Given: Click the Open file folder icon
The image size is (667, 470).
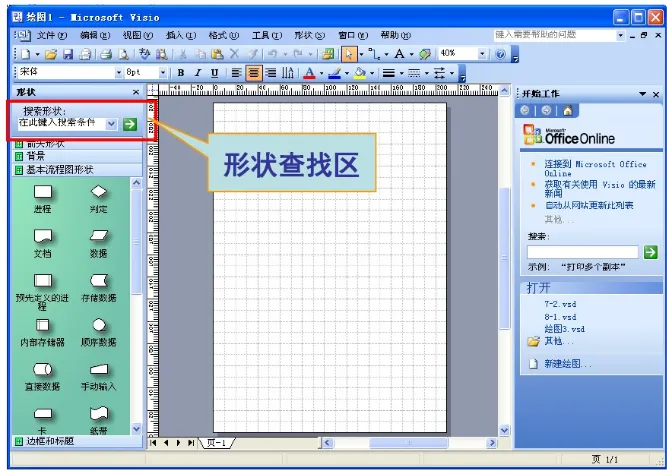Looking at the screenshot, I should pyautogui.click(x=51, y=54).
